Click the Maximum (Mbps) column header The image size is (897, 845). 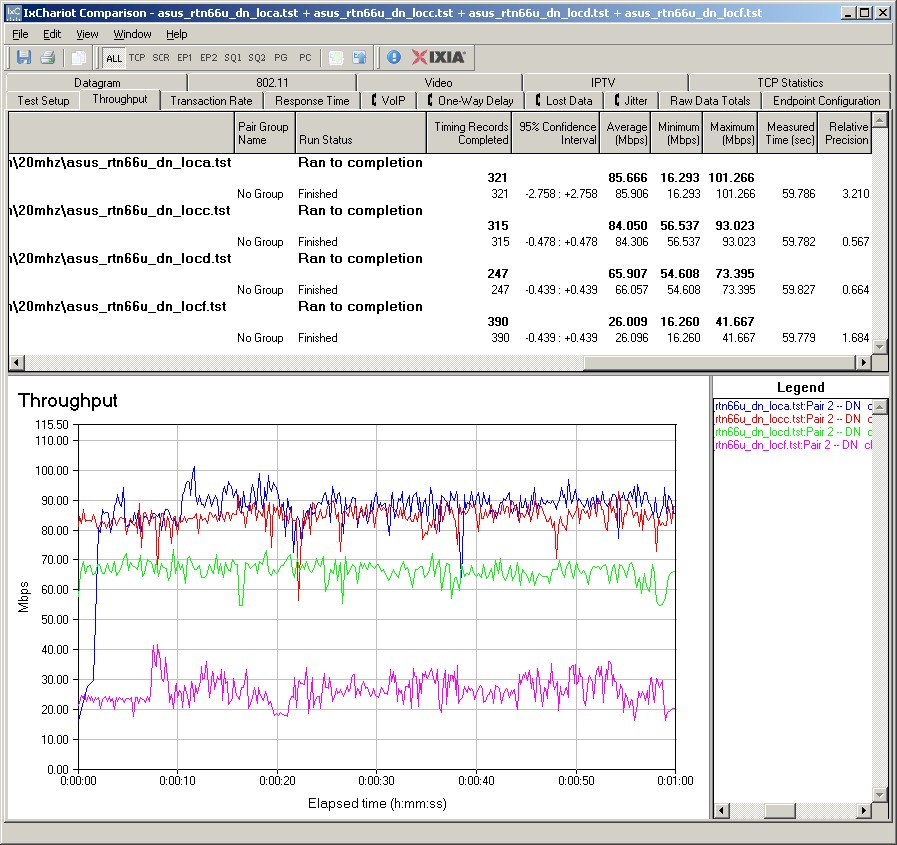pos(731,133)
